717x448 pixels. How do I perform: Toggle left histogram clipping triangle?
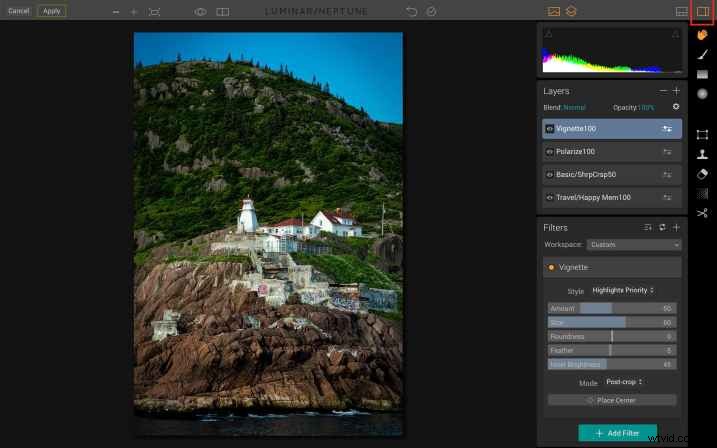click(549, 34)
